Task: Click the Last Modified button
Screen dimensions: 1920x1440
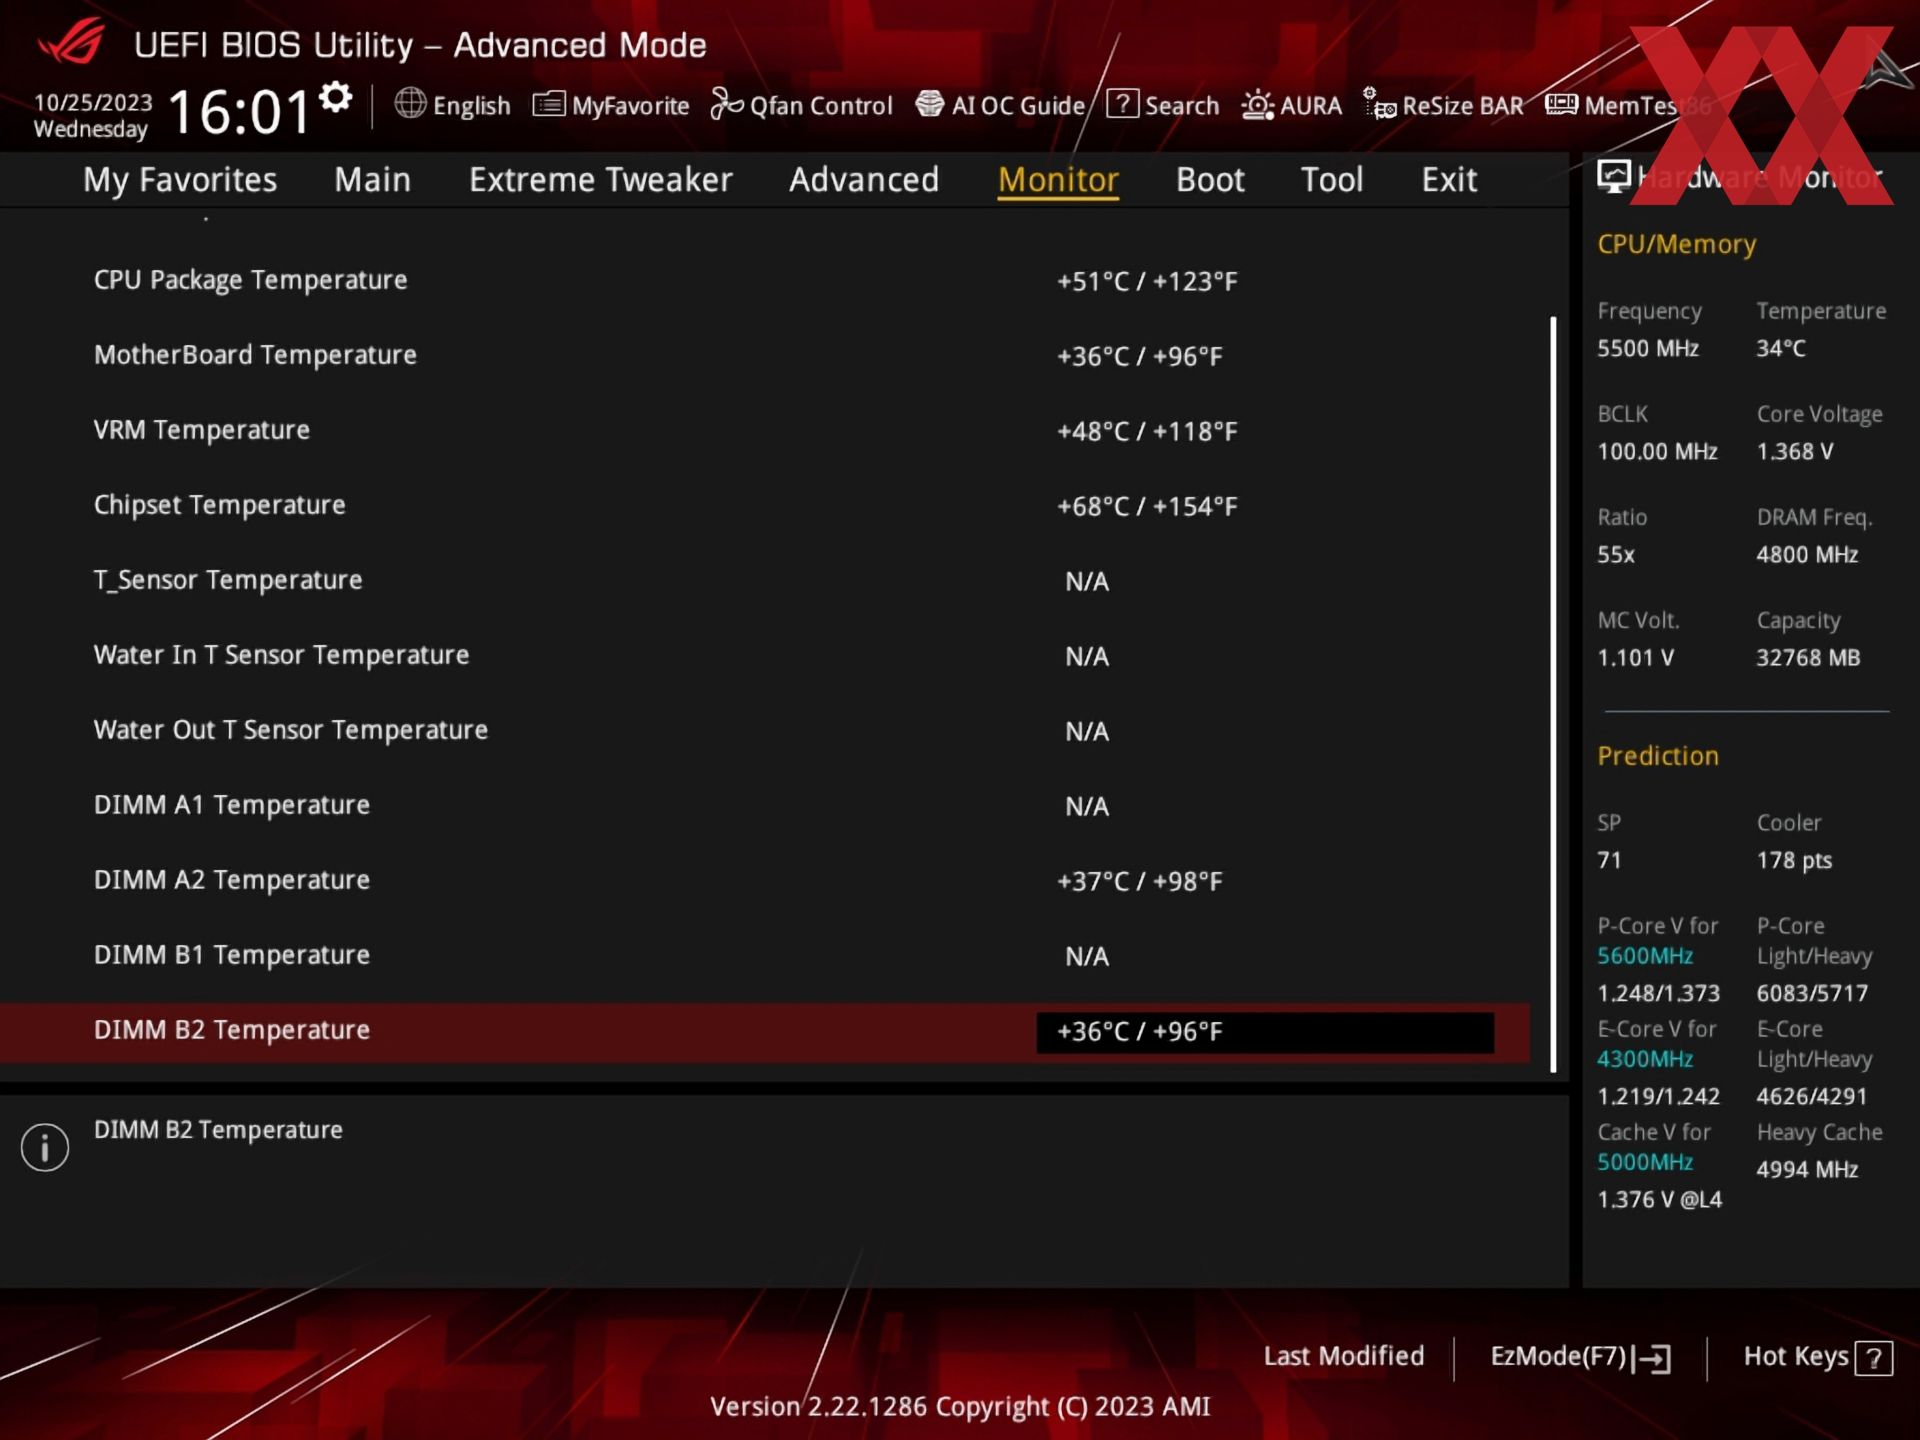Action: coord(1344,1356)
